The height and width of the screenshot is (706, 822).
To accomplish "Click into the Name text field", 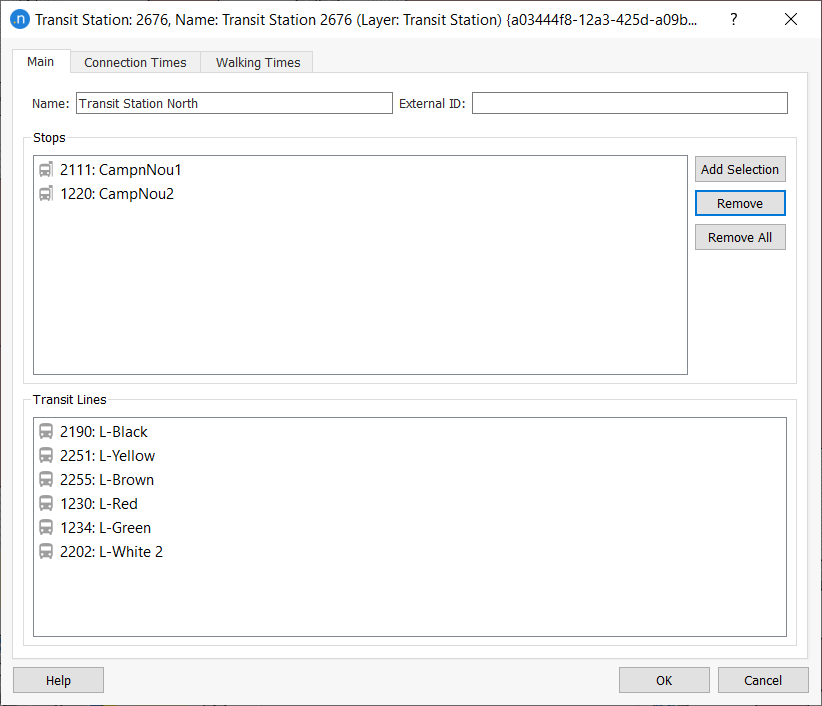I will pos(234,103).
